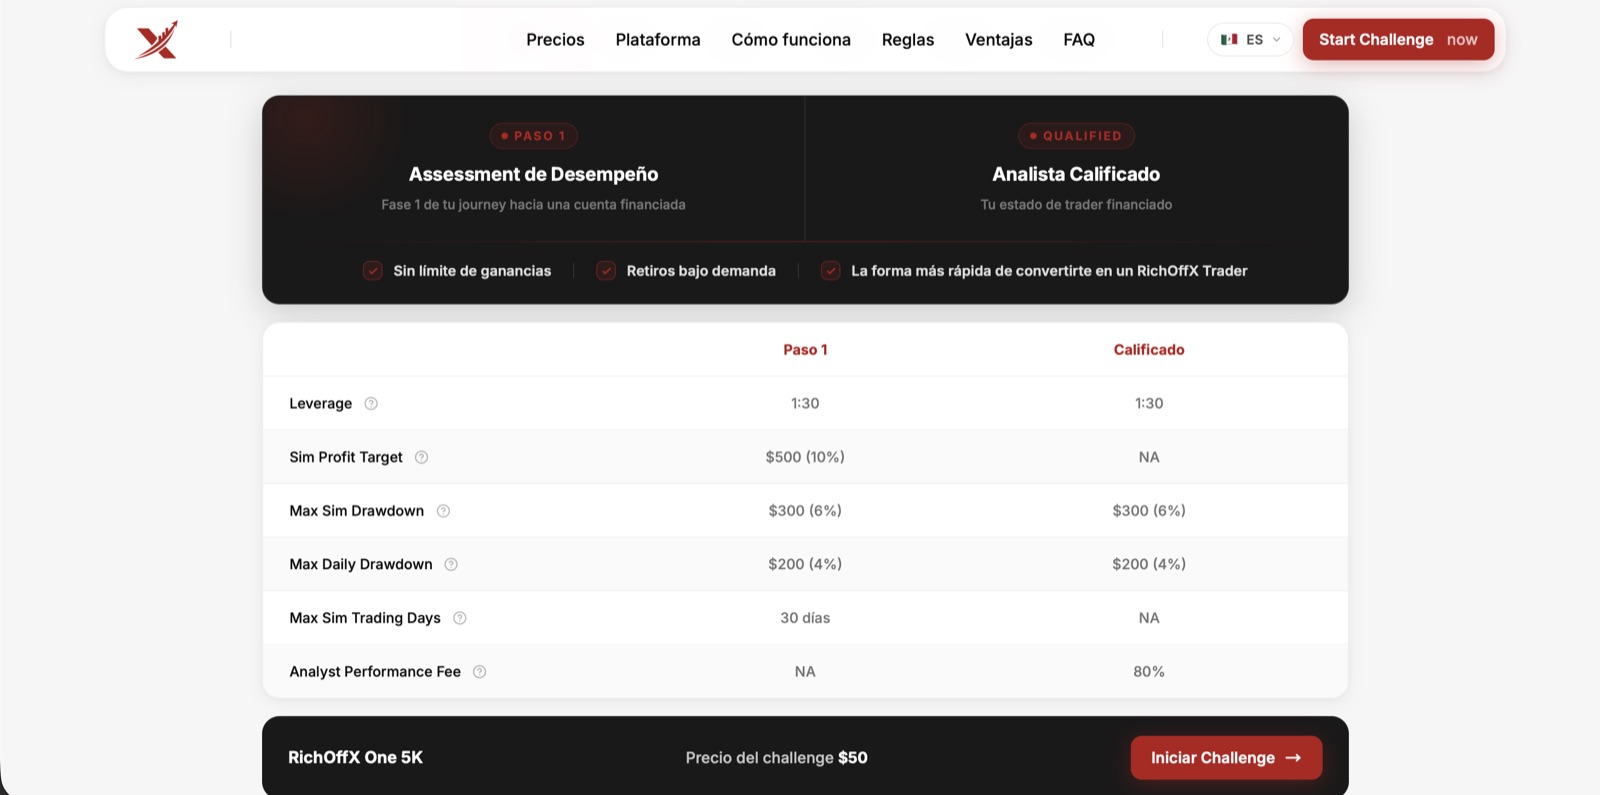Open the Reglas nav item
1600x795 pixels.
click(908, 40)
